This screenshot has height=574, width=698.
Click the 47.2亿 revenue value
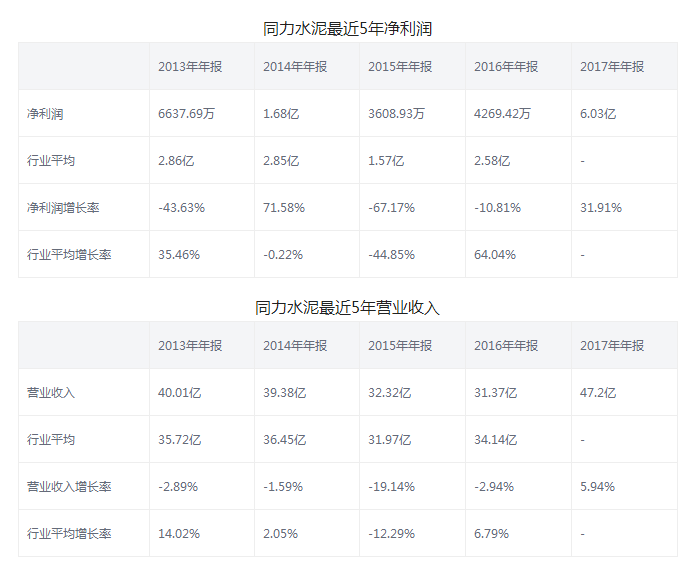click(598, 393)
